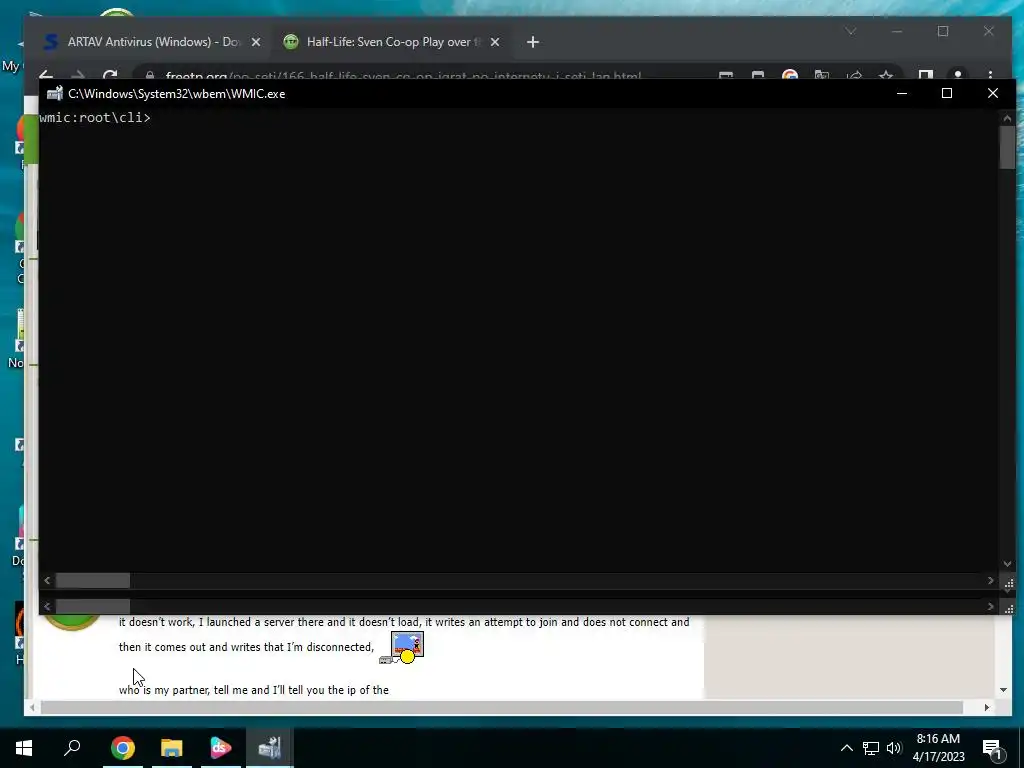The width and height of the screenshot is (1024, 768).
Task: Close the ARTAV Antivirus tab
Action: [x=256, y=42]
